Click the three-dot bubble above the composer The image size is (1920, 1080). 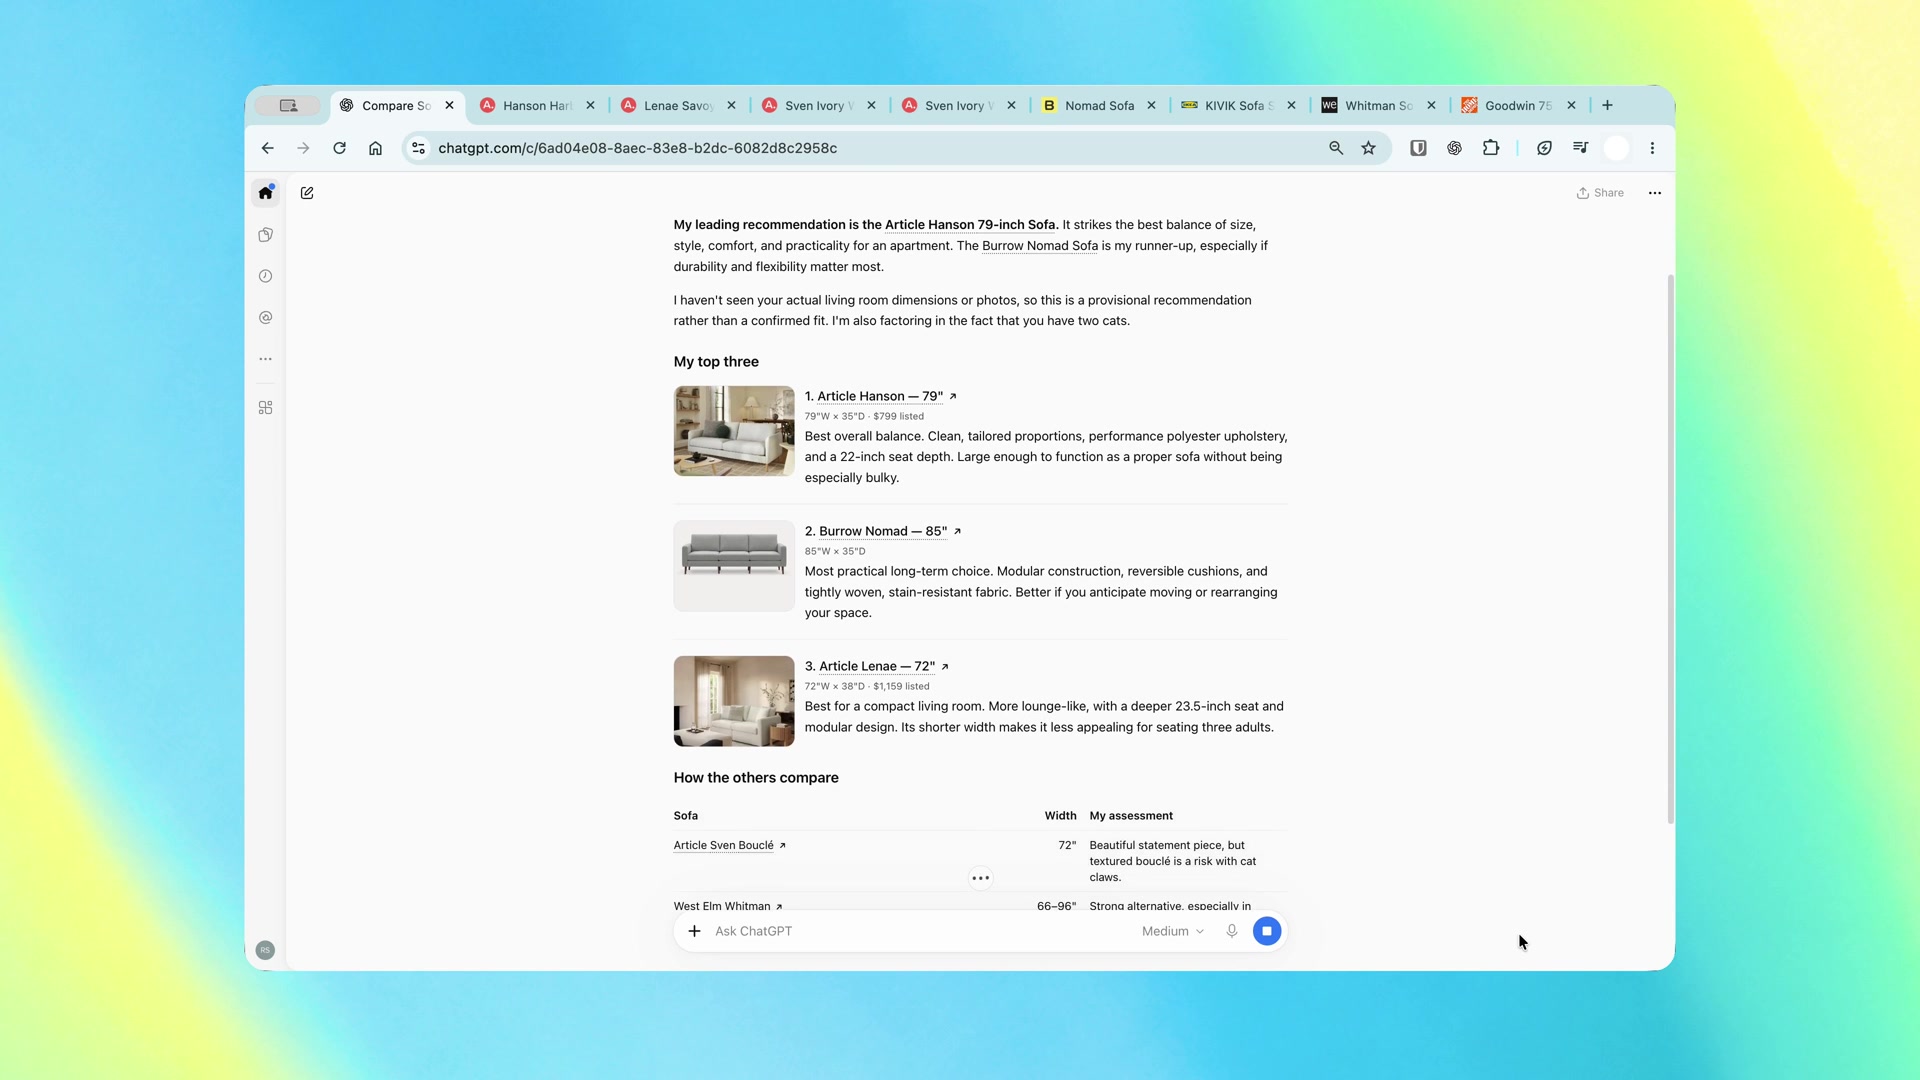point(981,878)
